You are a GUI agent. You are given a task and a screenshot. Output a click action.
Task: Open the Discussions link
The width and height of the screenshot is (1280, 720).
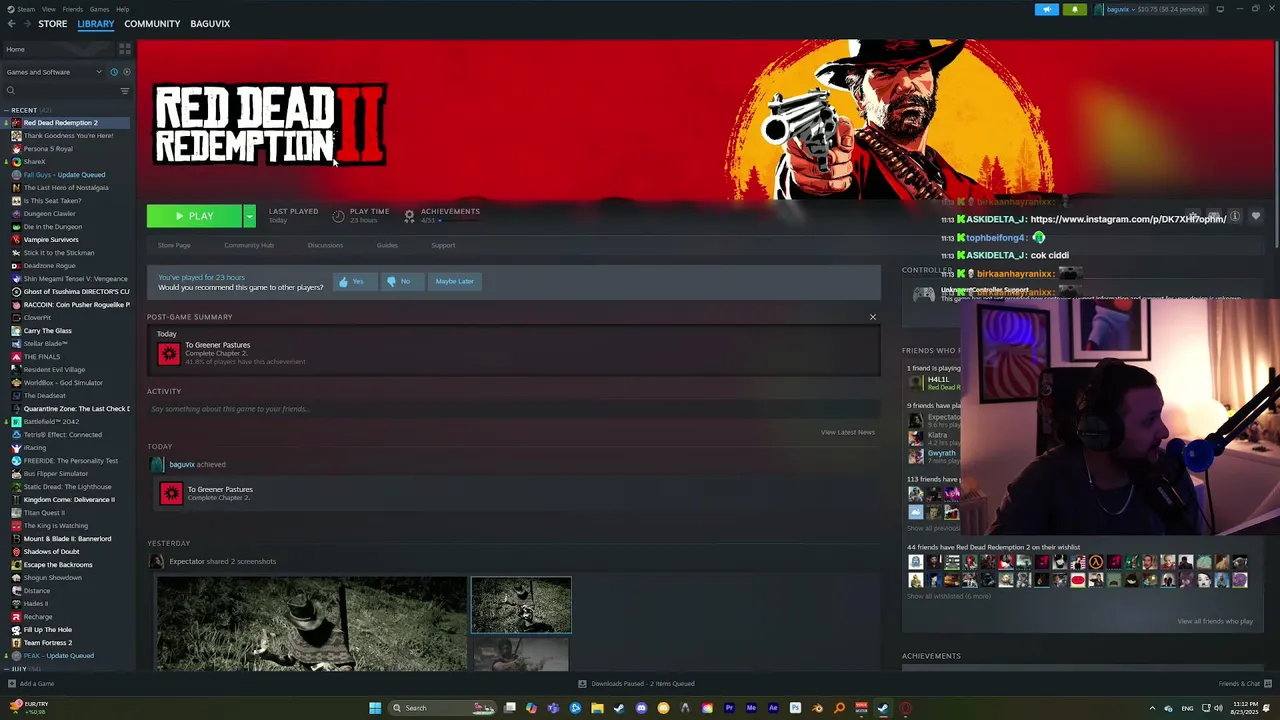[325, 245]
